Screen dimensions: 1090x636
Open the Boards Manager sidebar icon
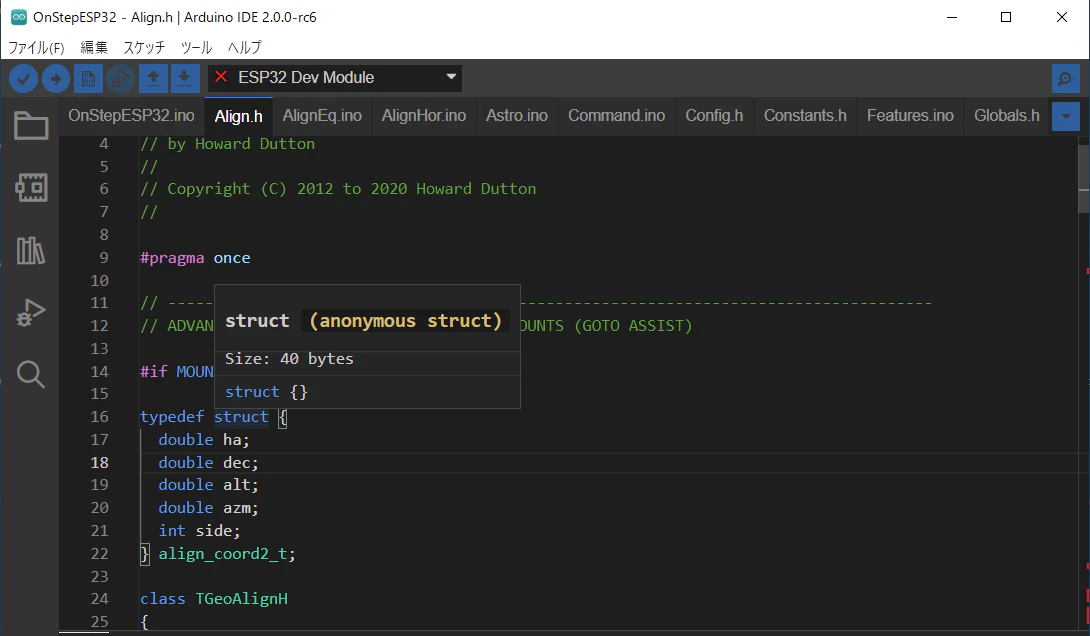[31, 188]
